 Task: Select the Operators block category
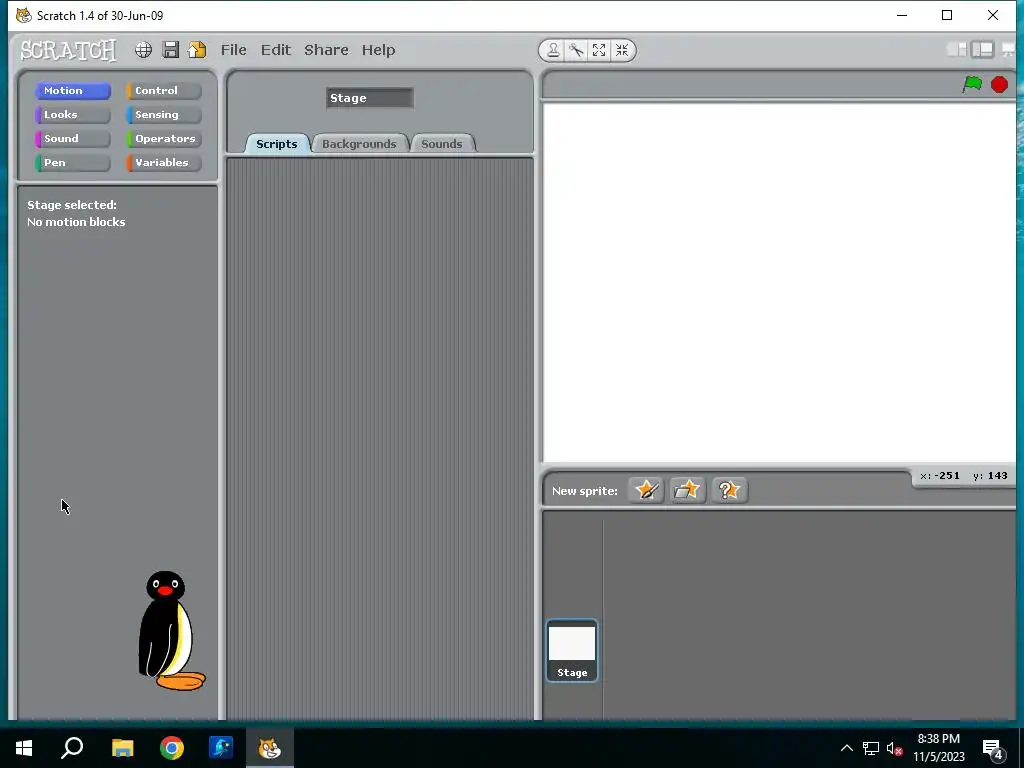[164, 138]
